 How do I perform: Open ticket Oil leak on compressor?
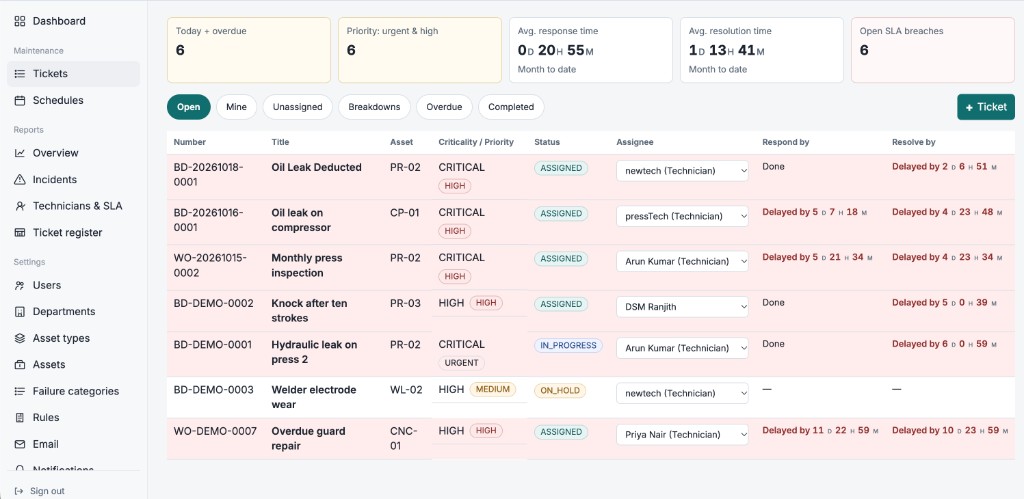point(301,220)
